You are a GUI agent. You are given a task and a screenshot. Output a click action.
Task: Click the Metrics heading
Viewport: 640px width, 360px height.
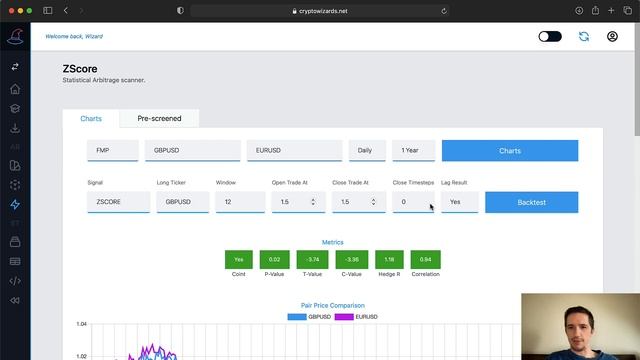(x=333, y=242)
